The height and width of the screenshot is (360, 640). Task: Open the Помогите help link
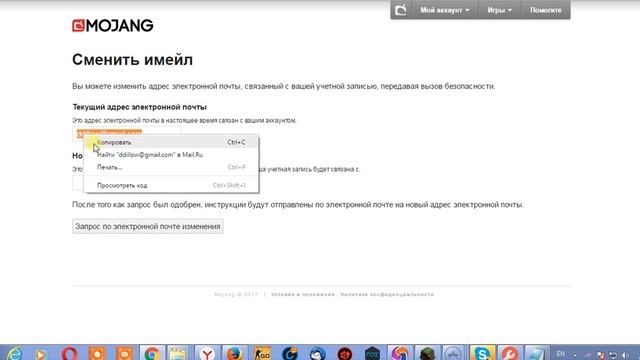click(546, 10)
